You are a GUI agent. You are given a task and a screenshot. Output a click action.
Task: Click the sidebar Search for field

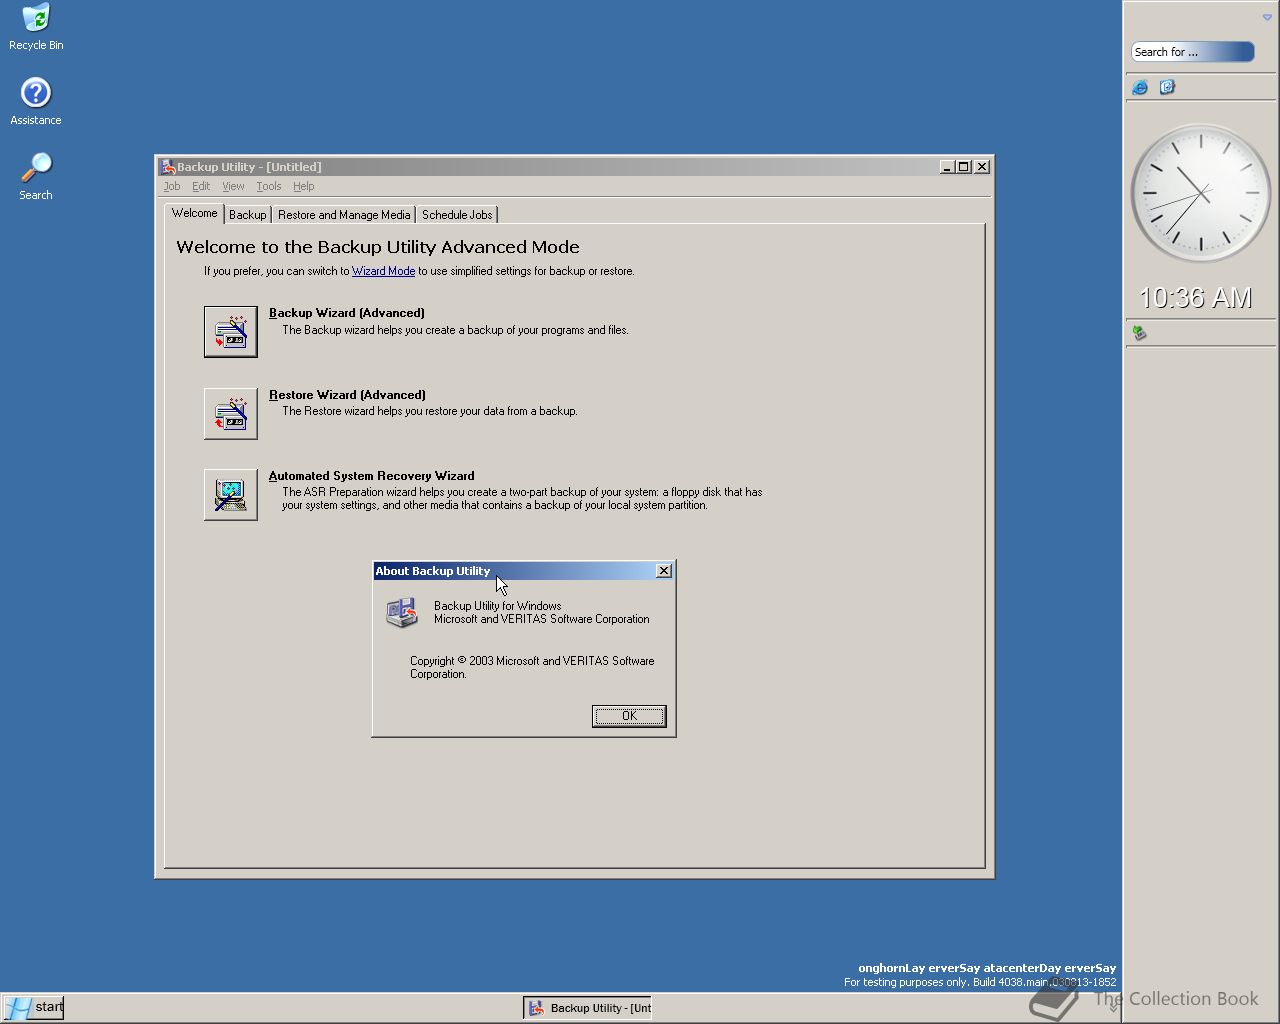pyautogui.click(x=1193, y=52)
